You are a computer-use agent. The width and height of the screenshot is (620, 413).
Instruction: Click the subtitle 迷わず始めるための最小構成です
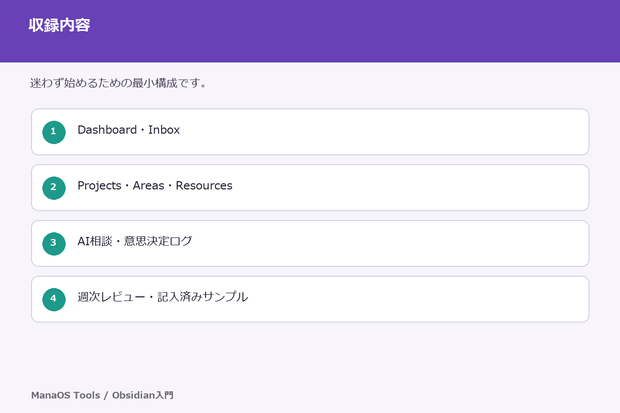118,83
